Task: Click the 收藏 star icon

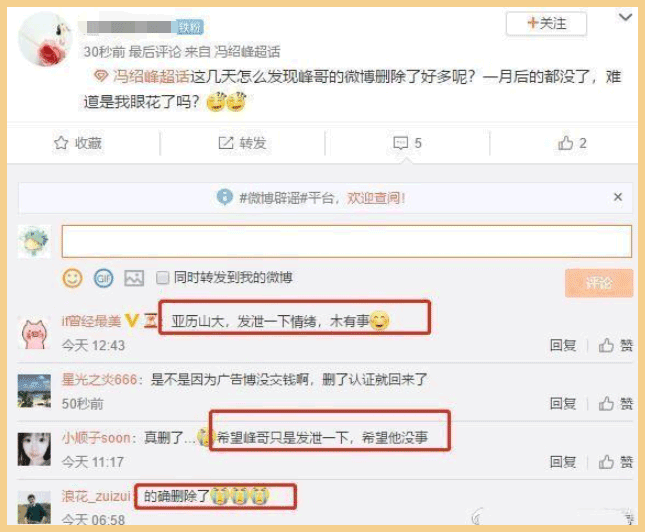Action: point(61,143)
